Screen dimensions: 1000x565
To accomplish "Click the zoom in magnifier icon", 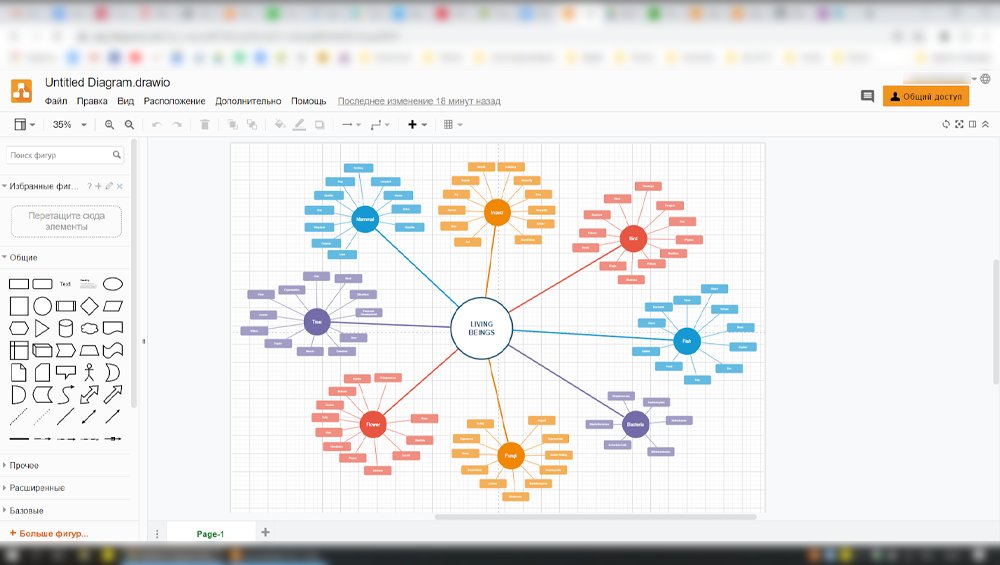I will tap(110, 125).
